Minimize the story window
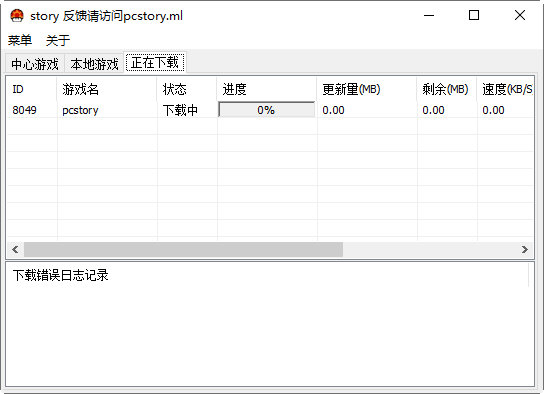The image size is (544, 394). (x=429, y=15)
